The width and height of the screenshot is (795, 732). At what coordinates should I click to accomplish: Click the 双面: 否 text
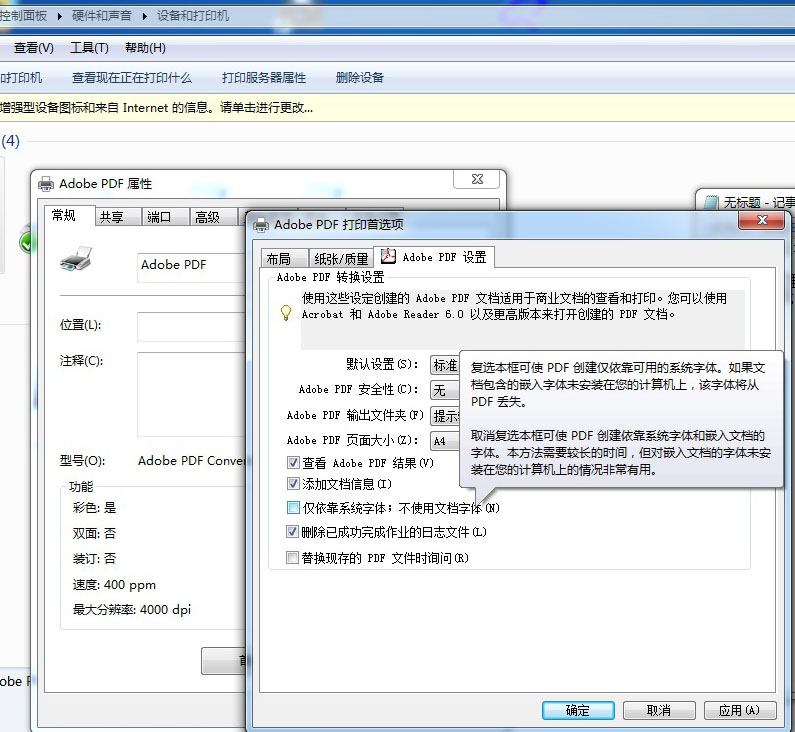pos(94,533)
